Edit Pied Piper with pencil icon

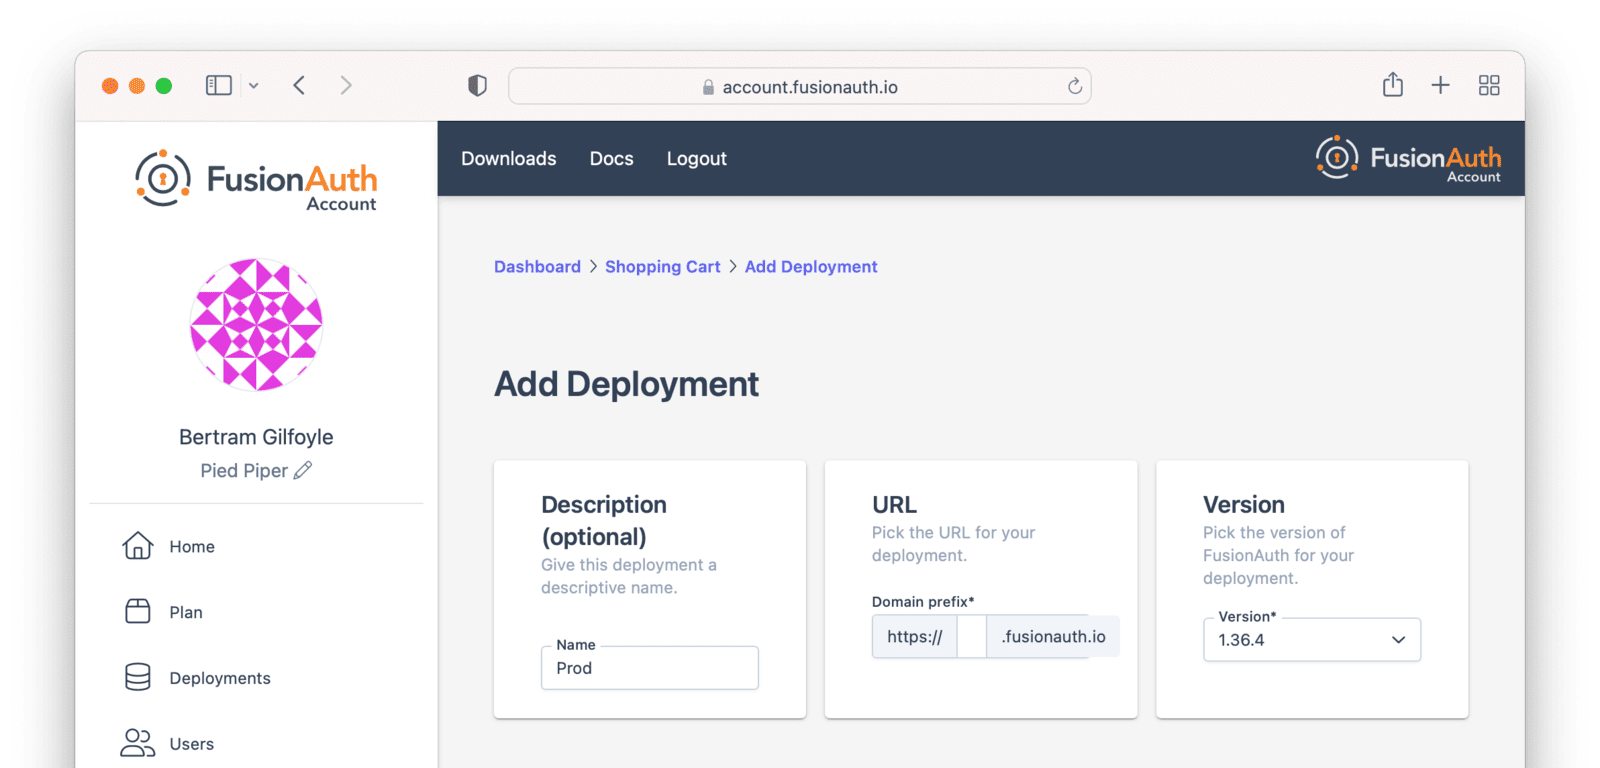pyautogui.click(x=303, y=470)
